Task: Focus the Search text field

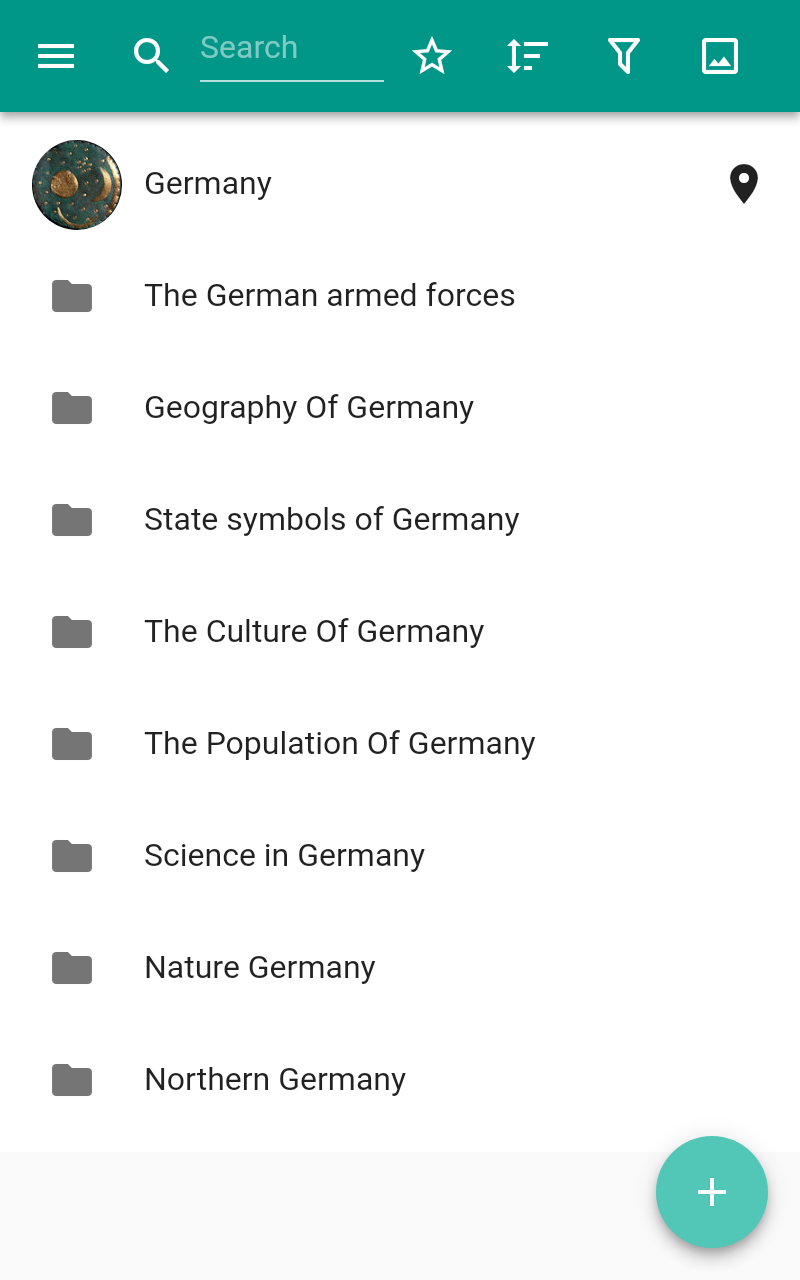Action: click(x=291, y=48)
